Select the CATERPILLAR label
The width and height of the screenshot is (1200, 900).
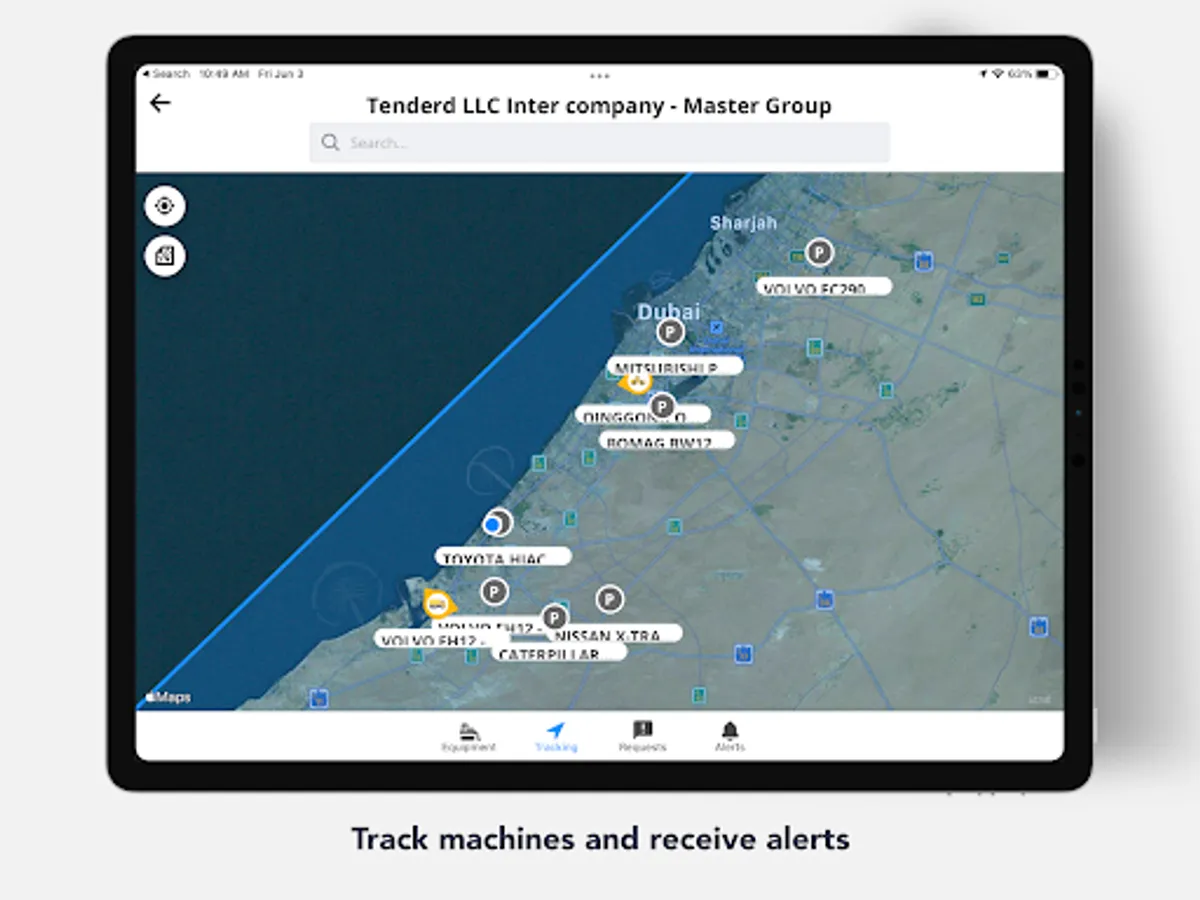point(559,652)
